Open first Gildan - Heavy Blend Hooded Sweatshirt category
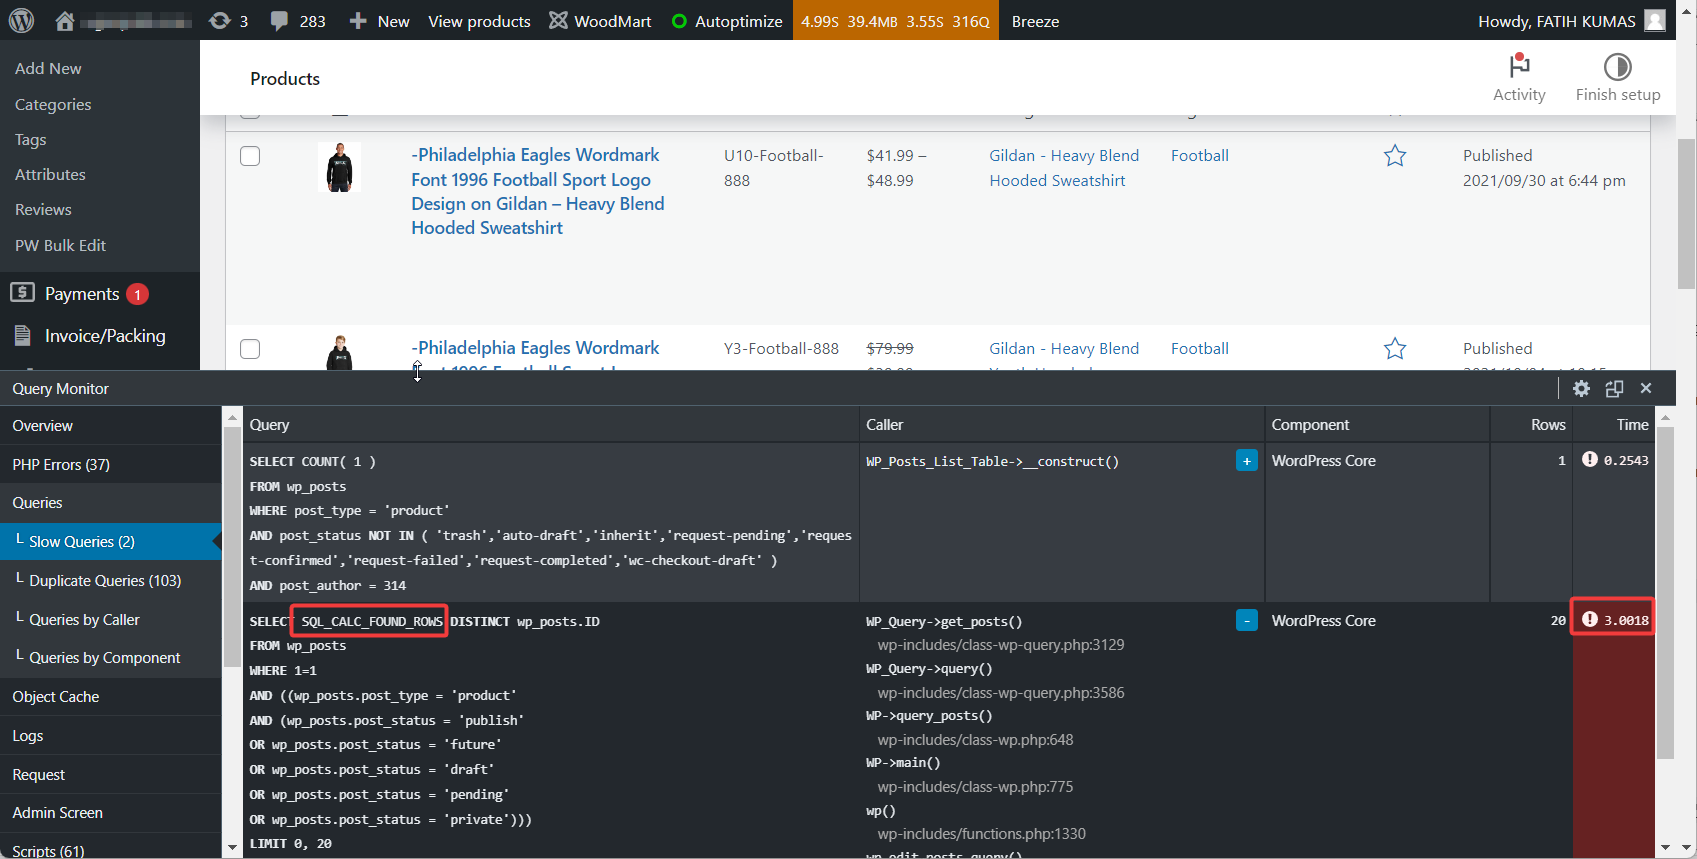The image size is (1697, 859). tap(1064, 168)
